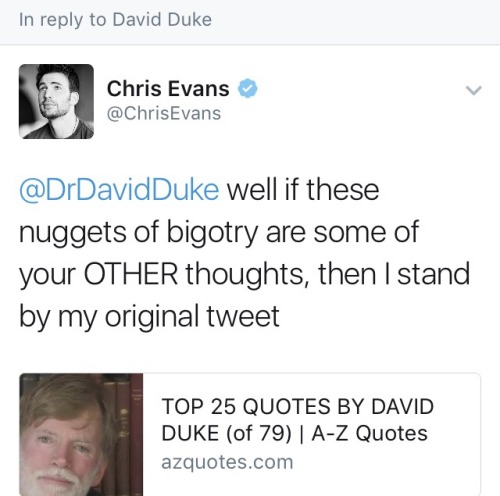The image size is (500, 496).
Task: Open the link card preview photo
Action: pos(81,434)
